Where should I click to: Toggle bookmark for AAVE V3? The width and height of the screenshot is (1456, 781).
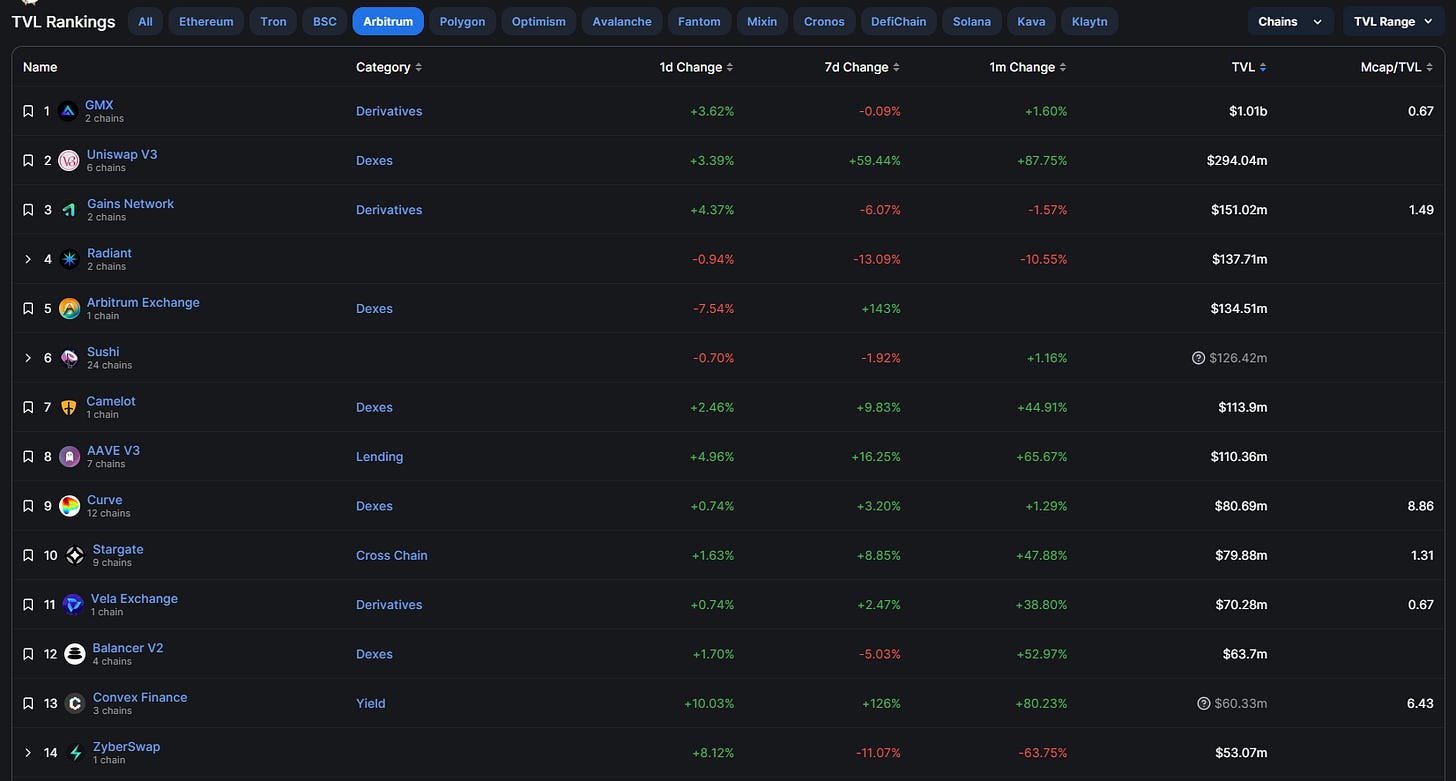[x=28, y=457]
